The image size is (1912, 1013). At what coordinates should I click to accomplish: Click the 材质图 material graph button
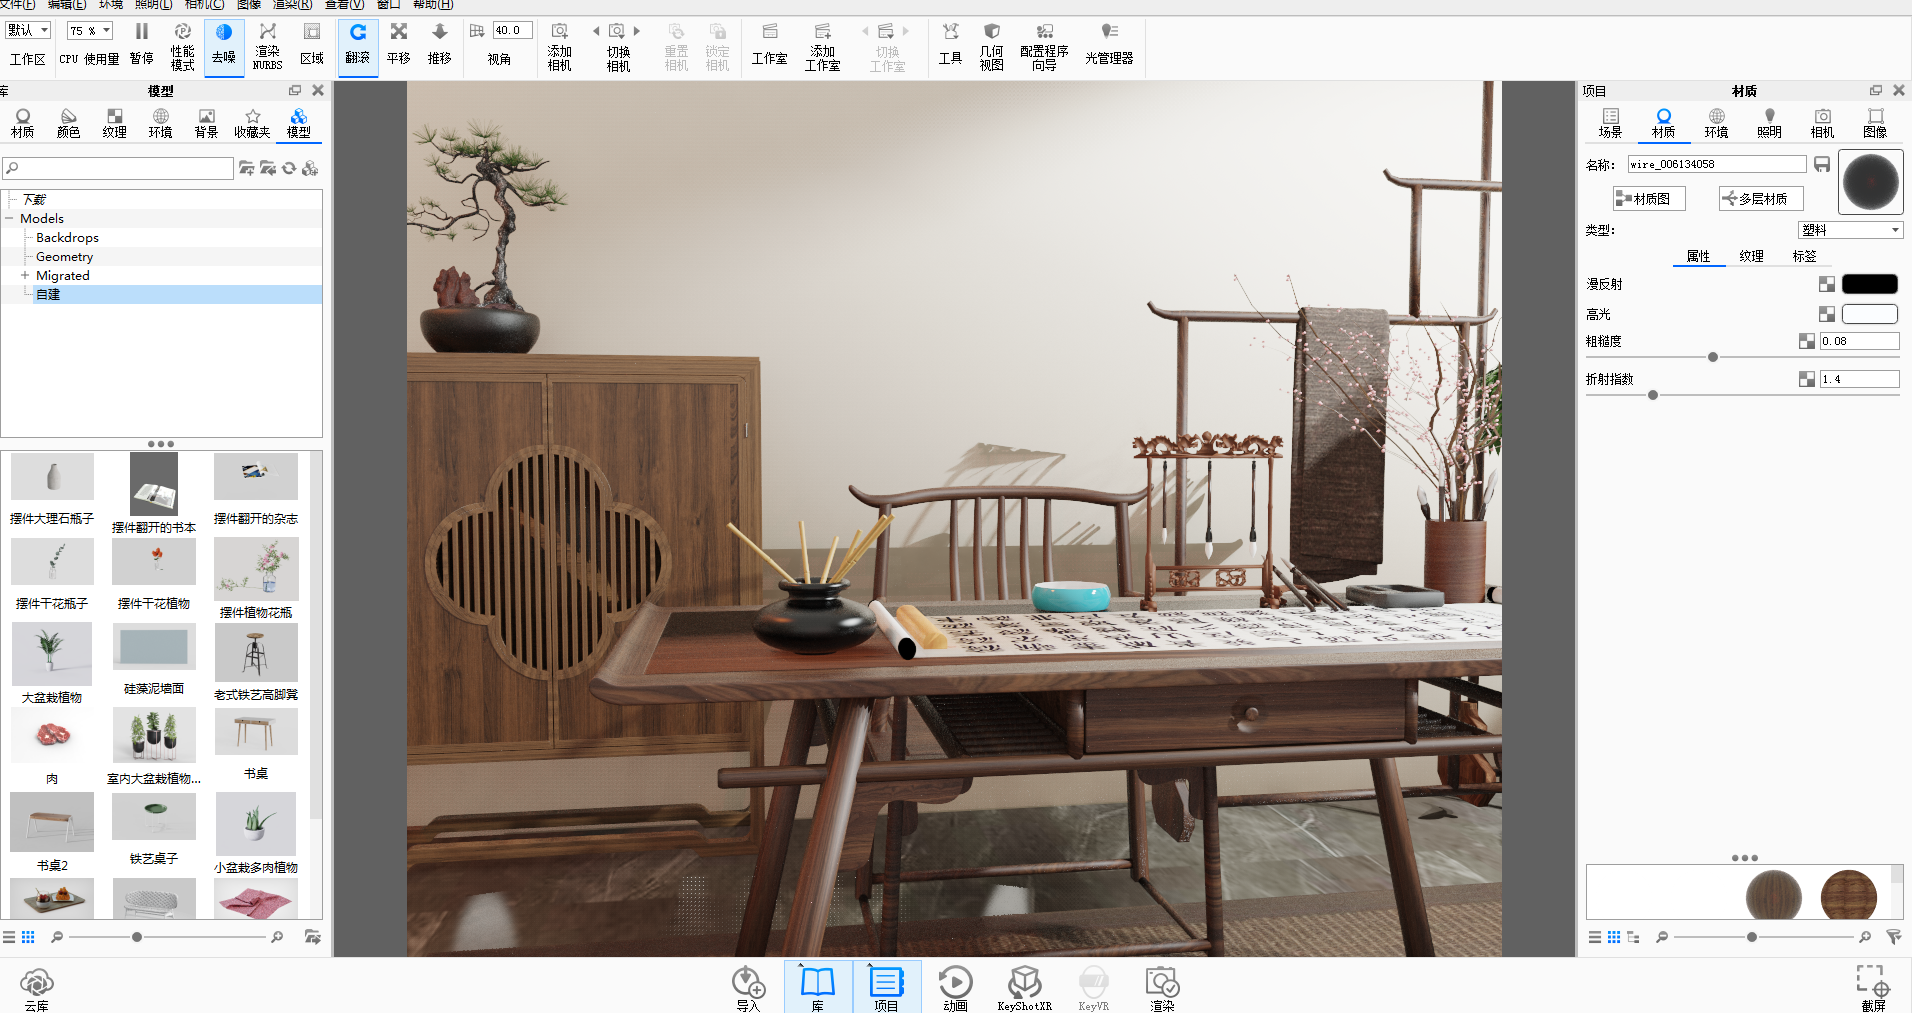click(1649, 199)
